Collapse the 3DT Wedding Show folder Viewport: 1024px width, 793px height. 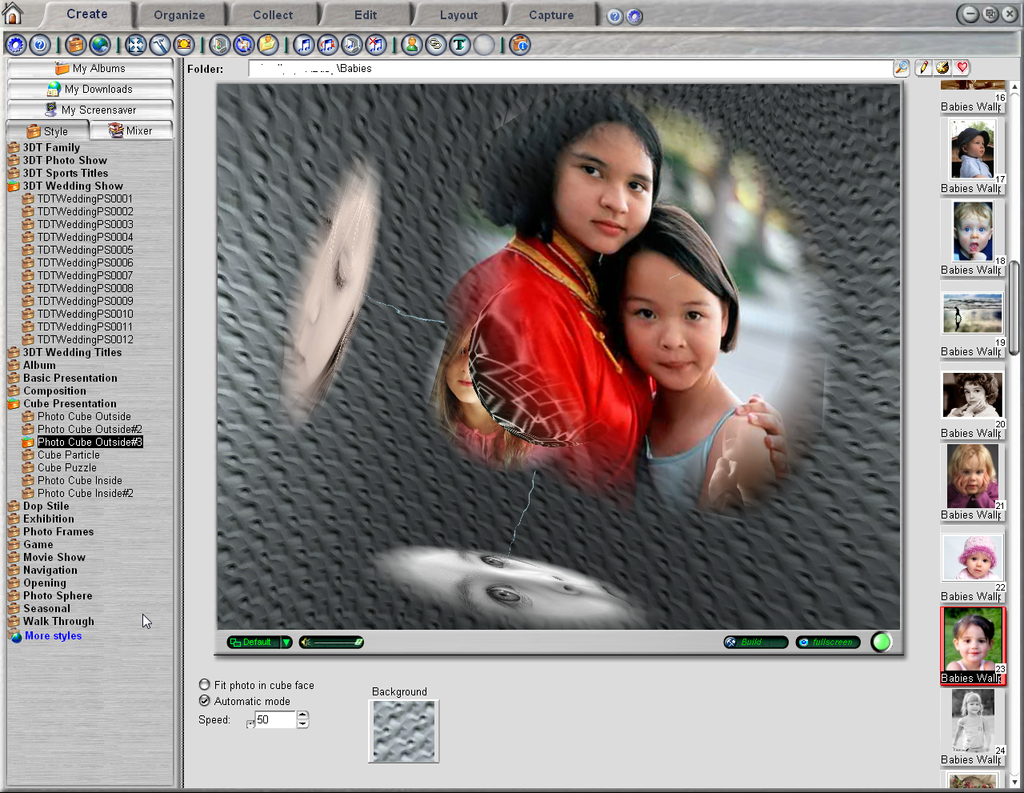tap(13, 186)
